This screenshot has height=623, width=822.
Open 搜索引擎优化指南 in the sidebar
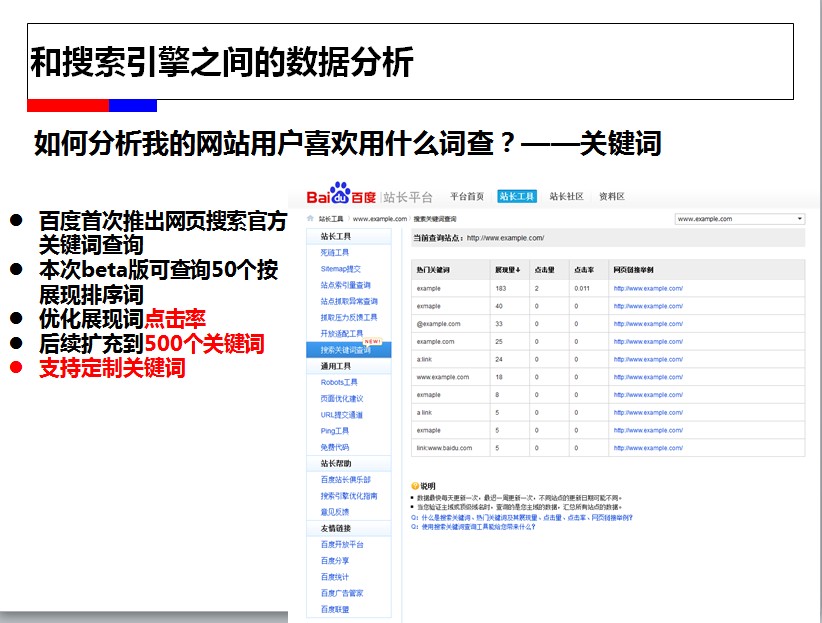click(x=349, y=496)
